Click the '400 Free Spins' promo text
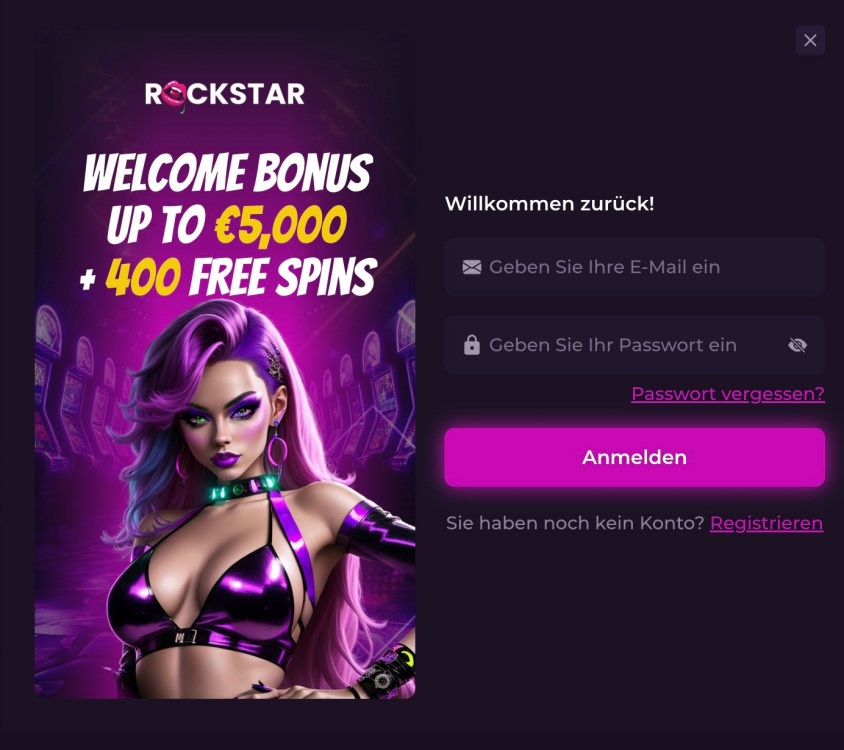The image size is (844, 750). coord(241,277)
